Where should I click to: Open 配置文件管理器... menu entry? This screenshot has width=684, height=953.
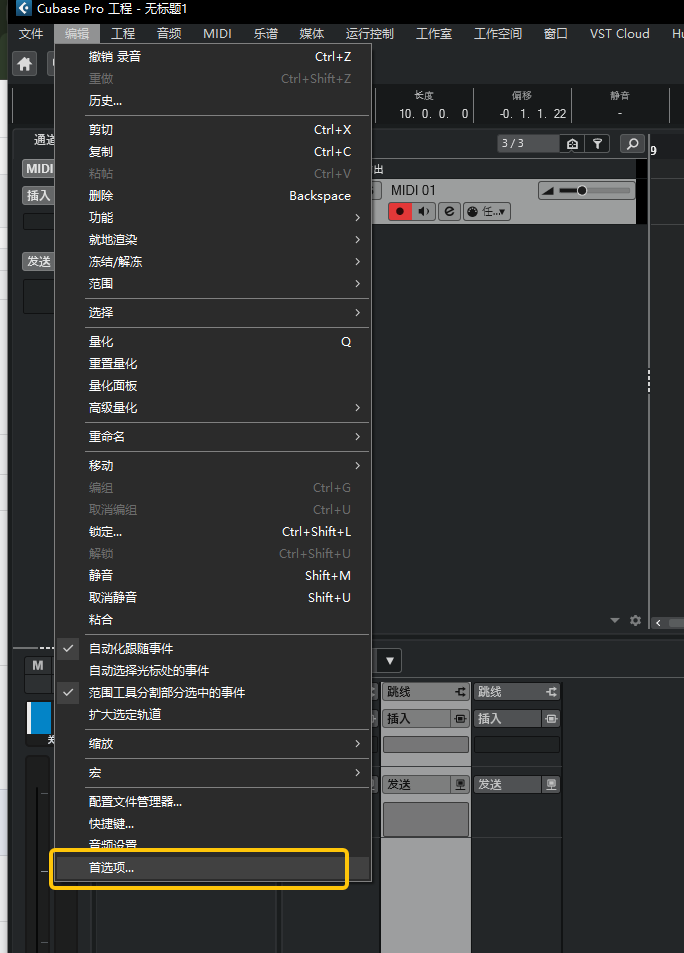(213, 802)
